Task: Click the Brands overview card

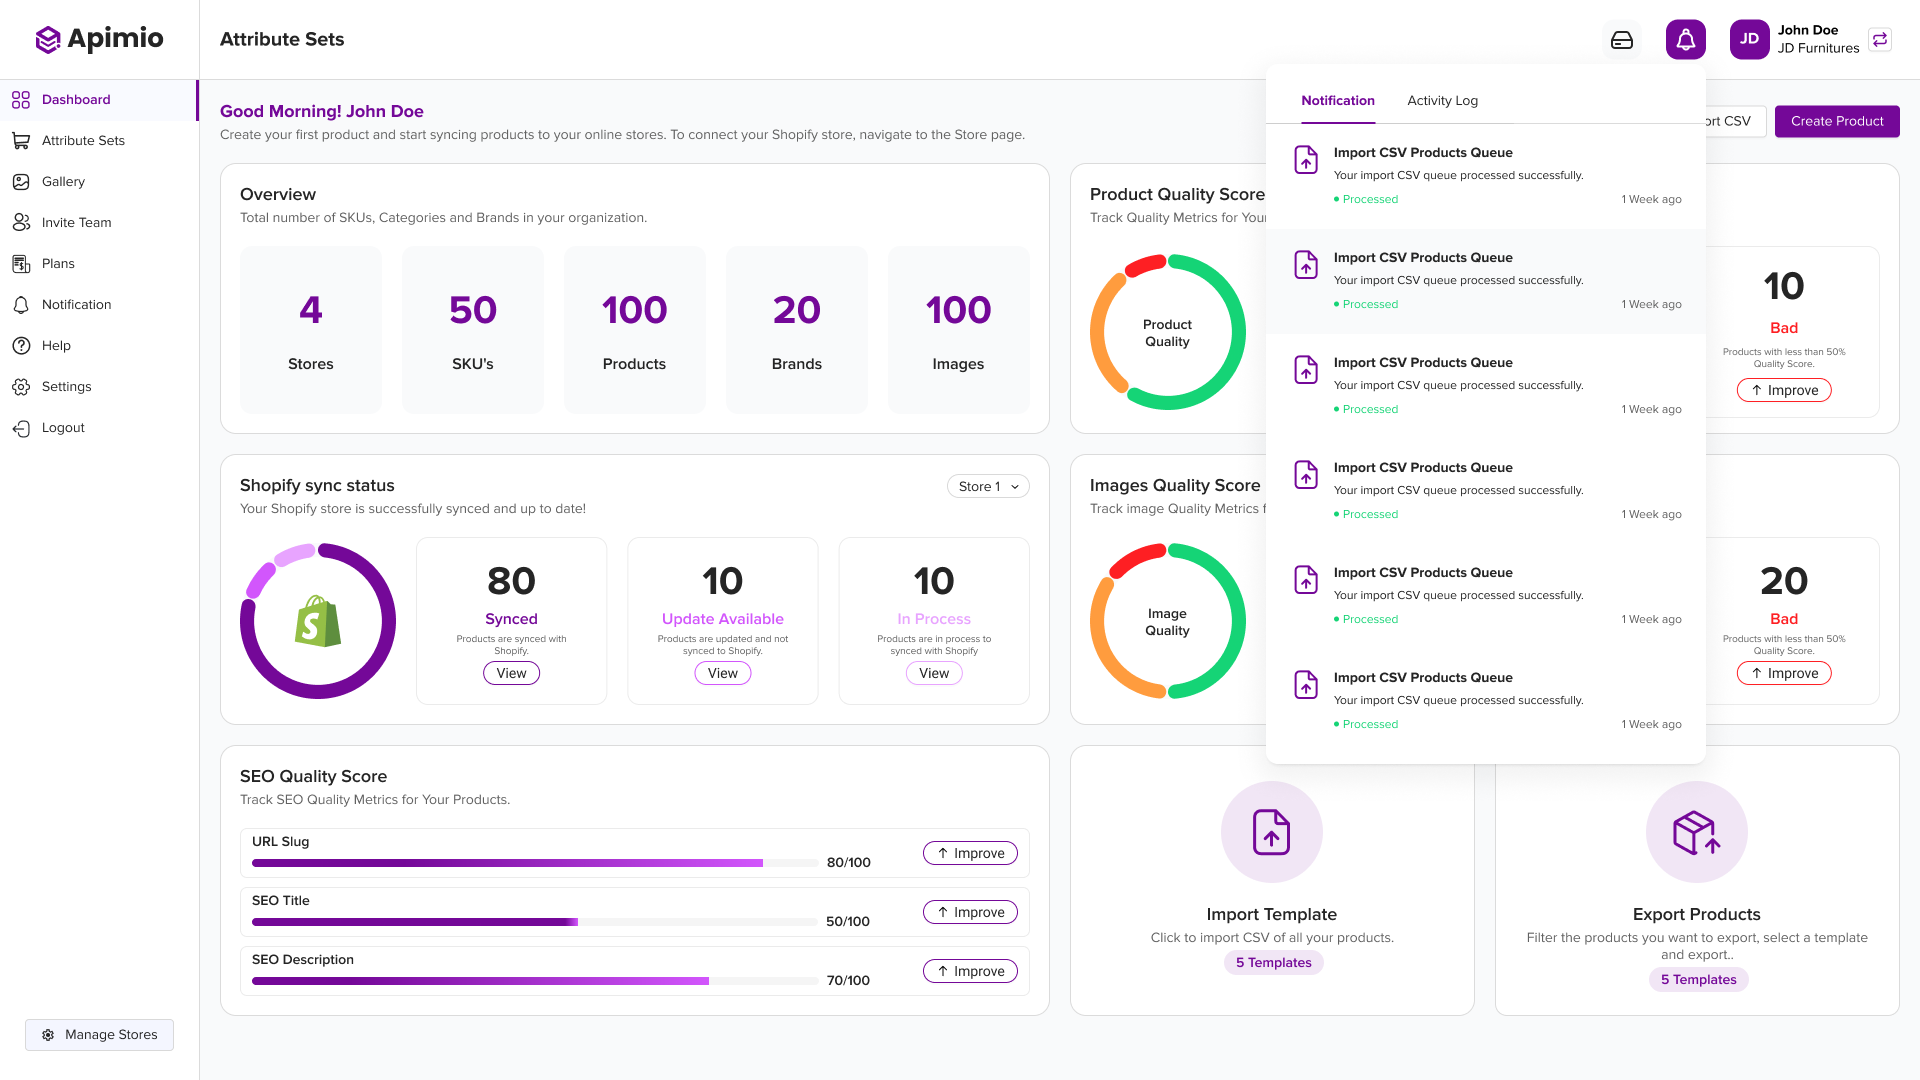Action: tap(797, 330)
